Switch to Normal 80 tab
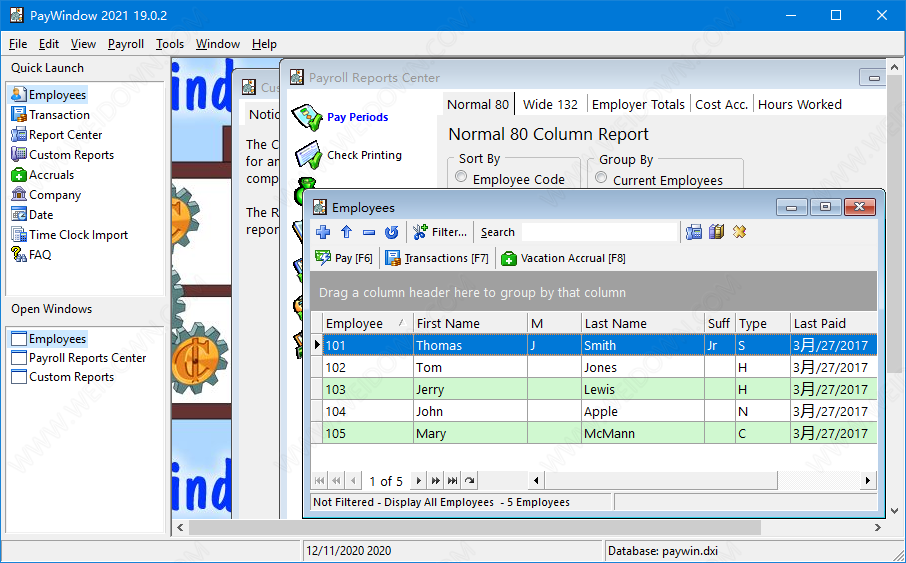 click(x=478, y=105)
